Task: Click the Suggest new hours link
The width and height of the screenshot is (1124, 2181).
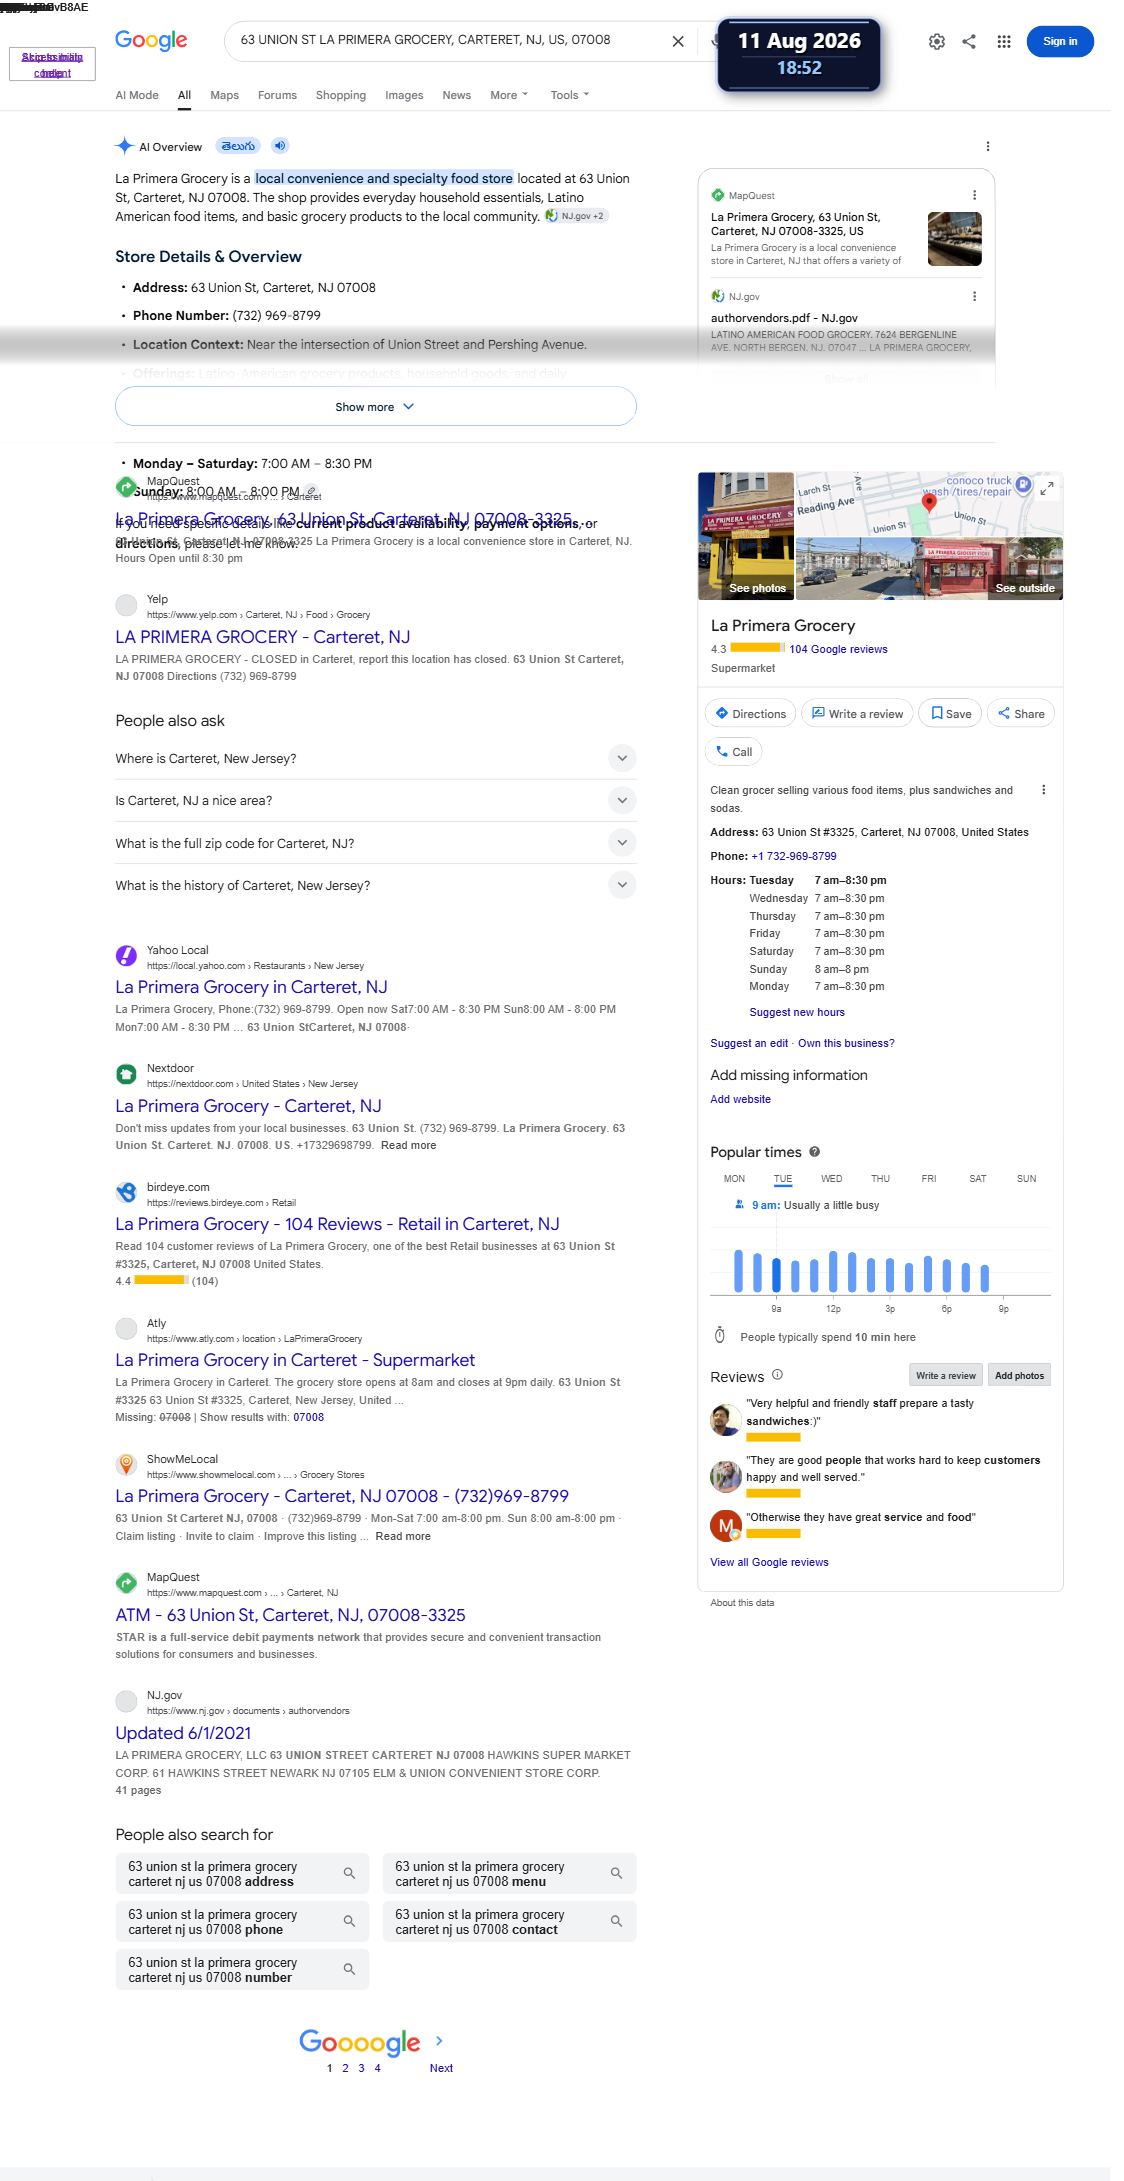Action: click(797, 1012)
